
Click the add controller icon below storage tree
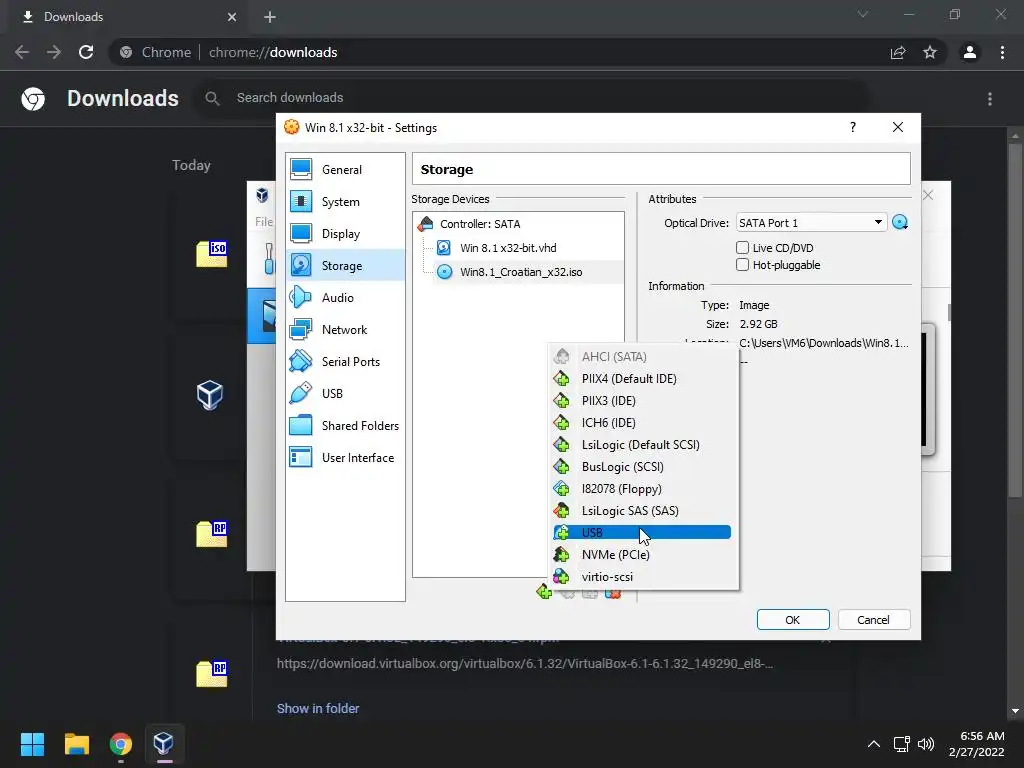tap(543, 592)
